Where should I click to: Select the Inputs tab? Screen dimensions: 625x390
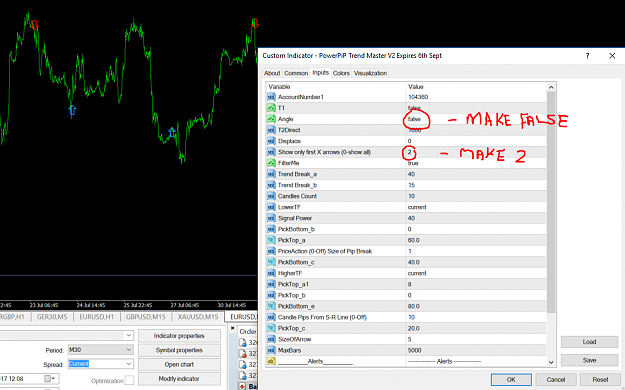(320, 73)
